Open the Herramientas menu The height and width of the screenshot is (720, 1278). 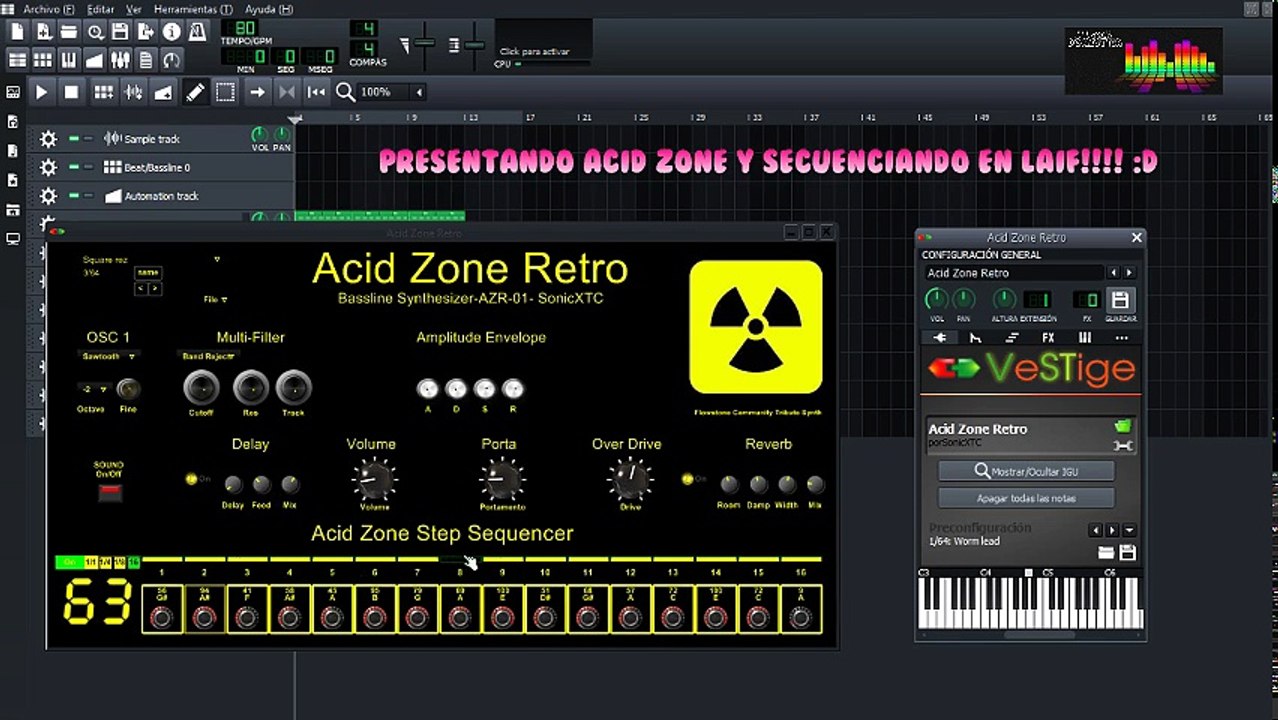193,9
